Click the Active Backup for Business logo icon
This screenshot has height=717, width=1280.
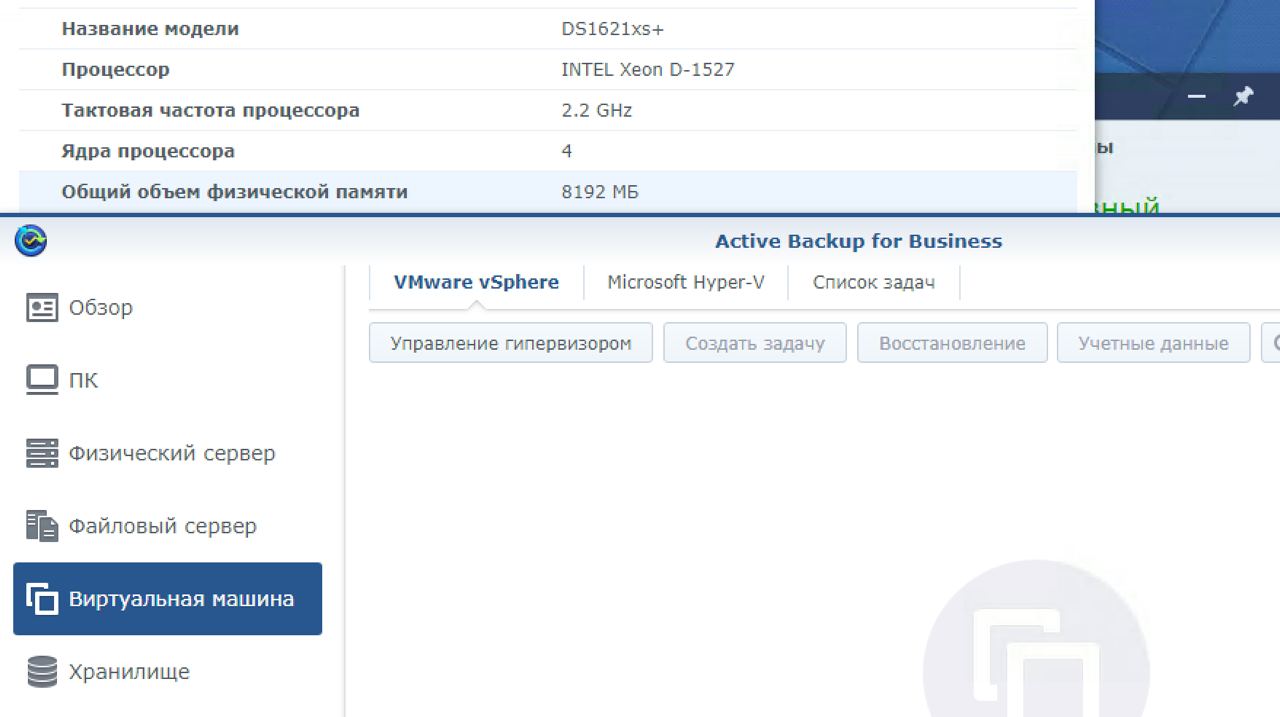pyautogui.click(x=31, y=241)
